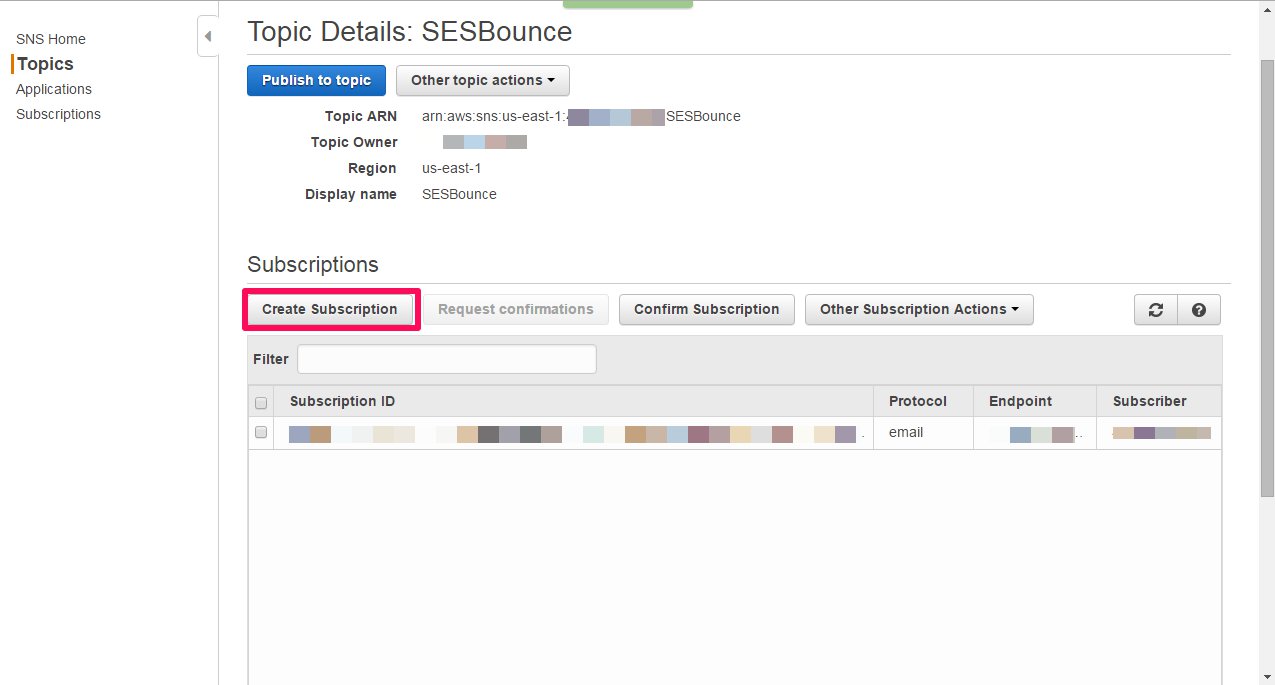Open Subscriptions in sidebar
Screen dimensions: 1275x685
pos(58,114)
